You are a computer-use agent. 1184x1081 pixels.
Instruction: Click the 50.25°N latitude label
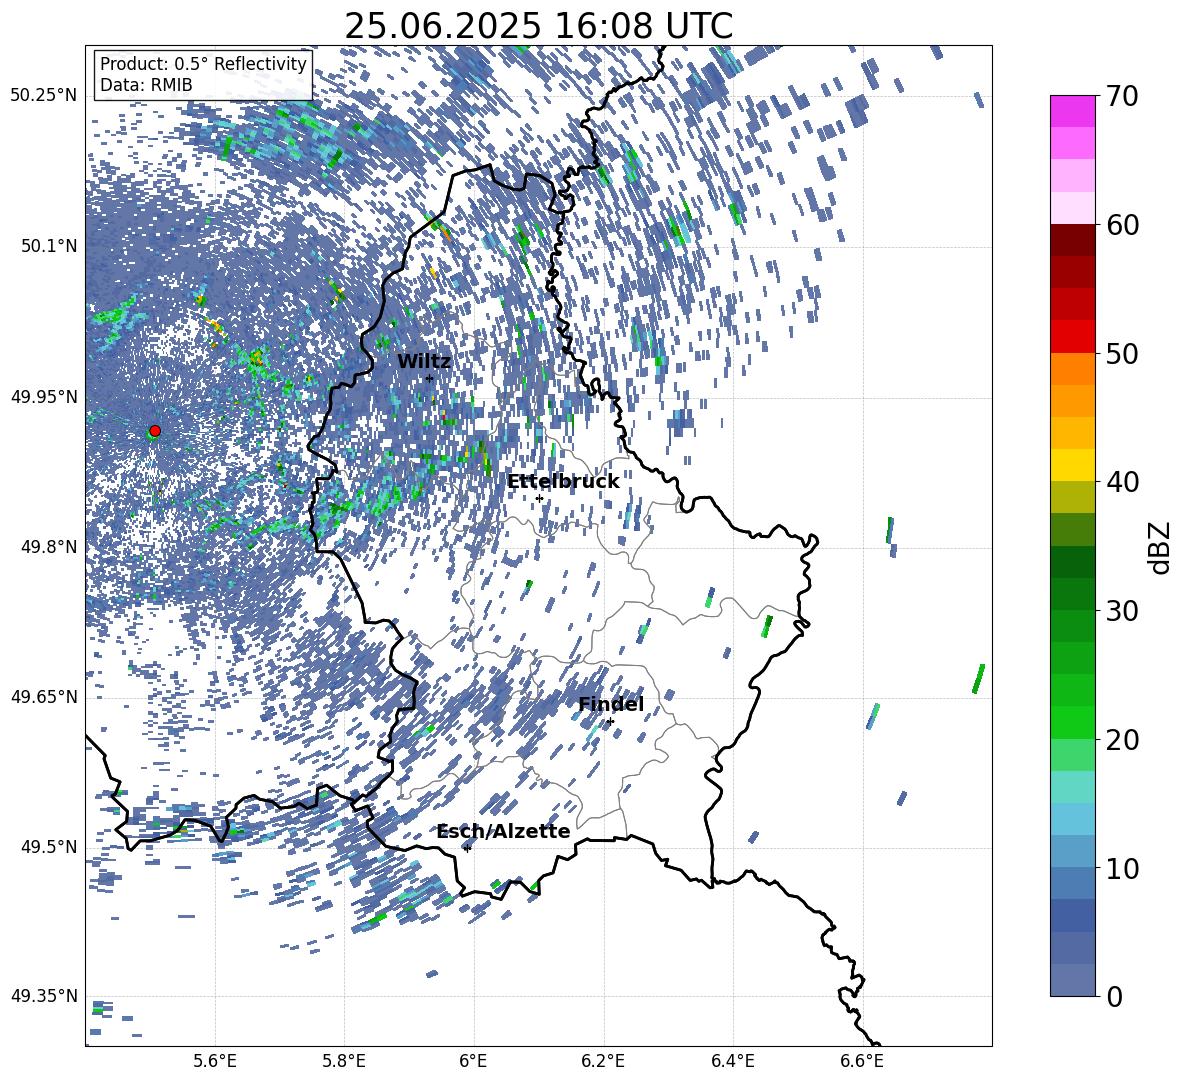(44, 96)
